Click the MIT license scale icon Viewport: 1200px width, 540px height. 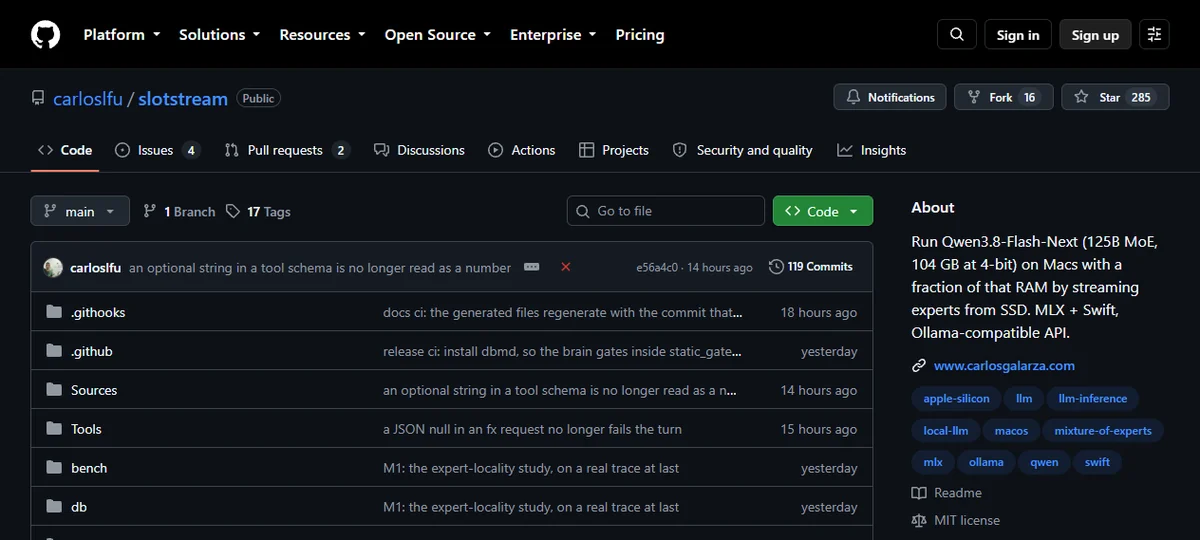click(x=919, y=520)
